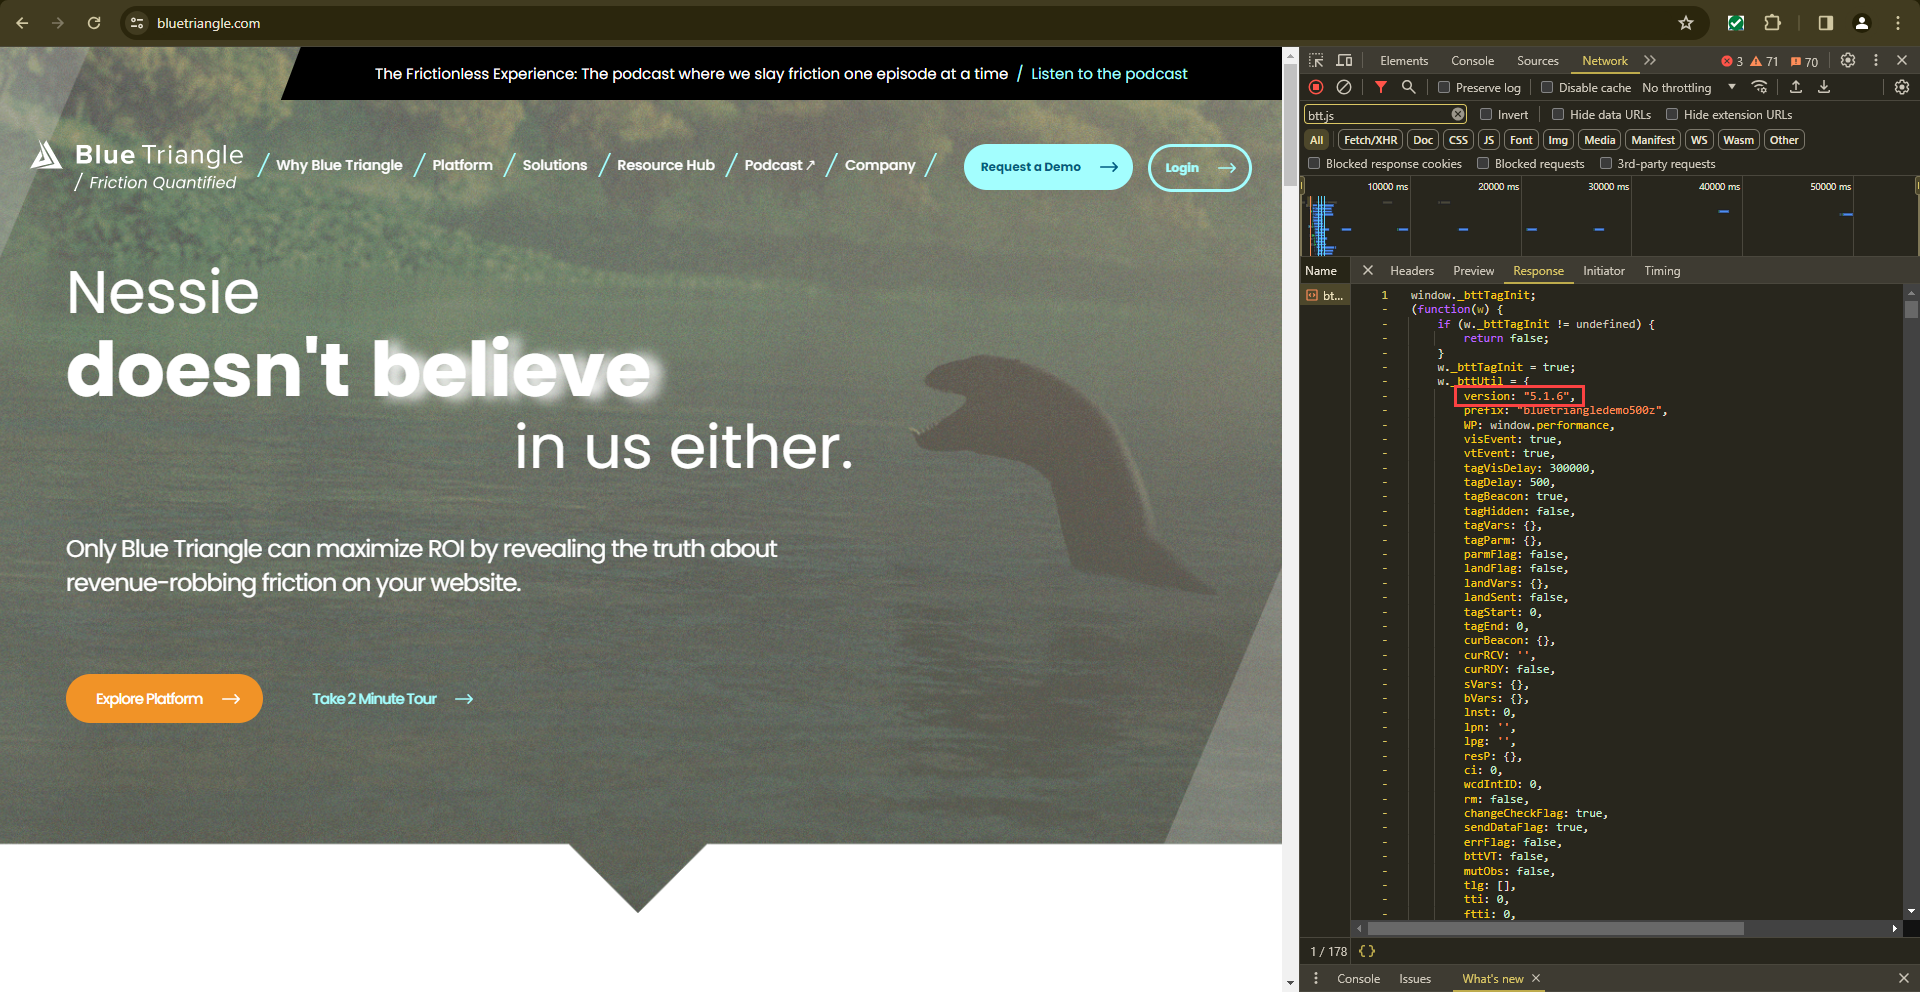Viewport: 1920px width, 992px height.
Task: Enable Preserve log checkbox
Action: [1444, 87]
